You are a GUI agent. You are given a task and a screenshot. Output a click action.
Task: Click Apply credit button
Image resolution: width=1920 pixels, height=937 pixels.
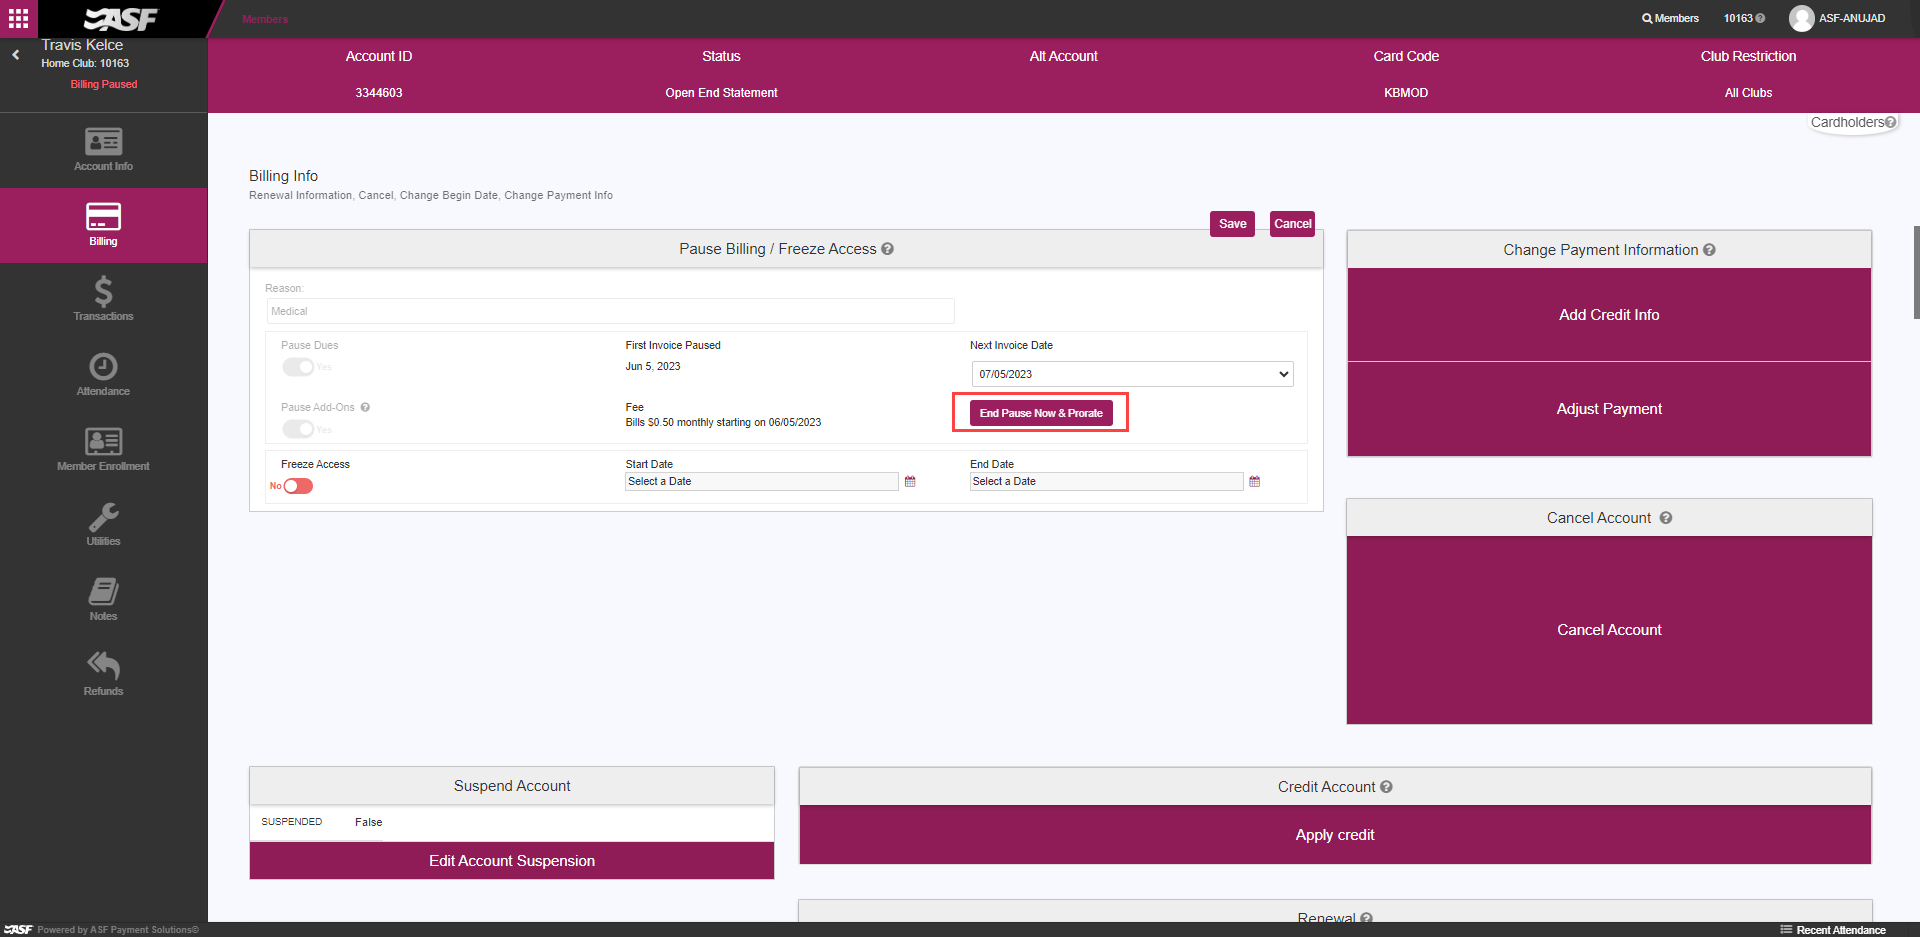pyautogui.click(x=1335, y=835)
